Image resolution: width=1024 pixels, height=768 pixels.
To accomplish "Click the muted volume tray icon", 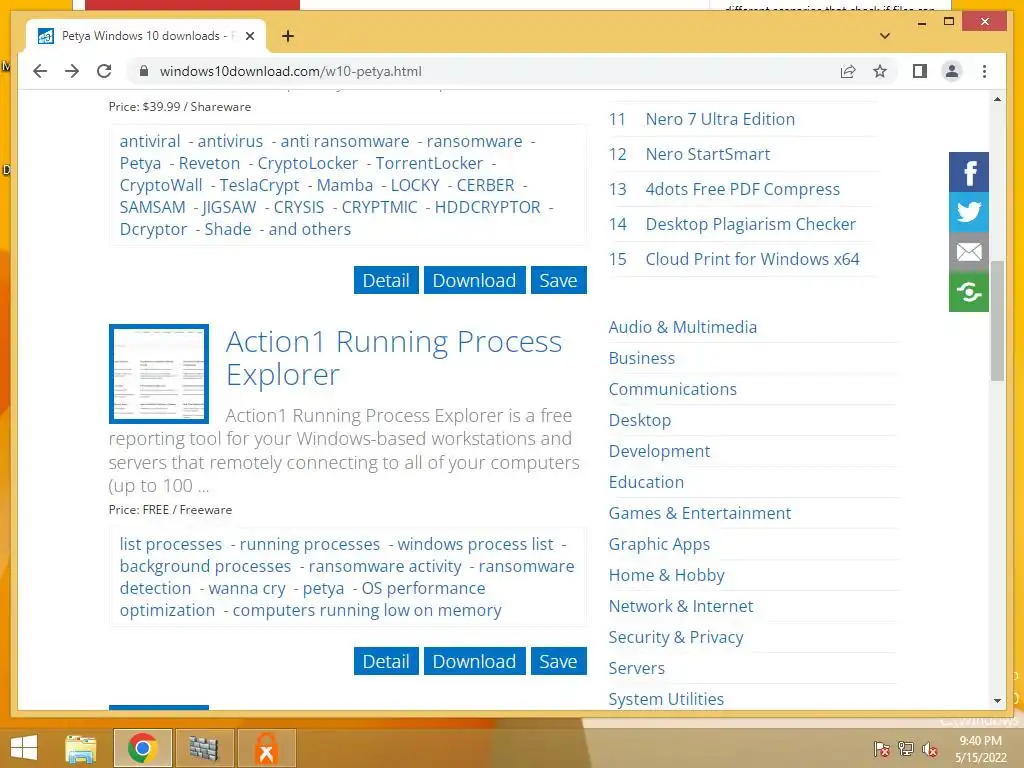I will coord(930,749).
